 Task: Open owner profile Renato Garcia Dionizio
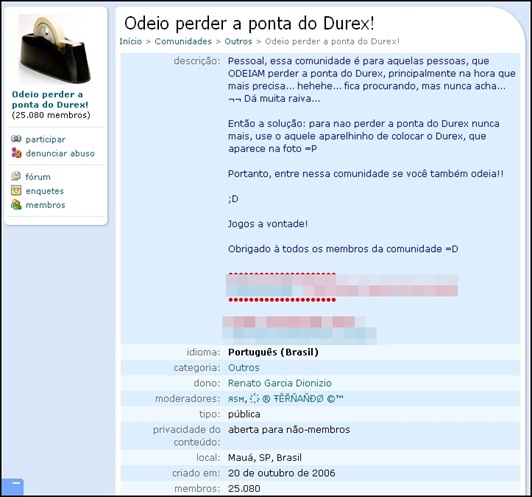pos(280,383)
